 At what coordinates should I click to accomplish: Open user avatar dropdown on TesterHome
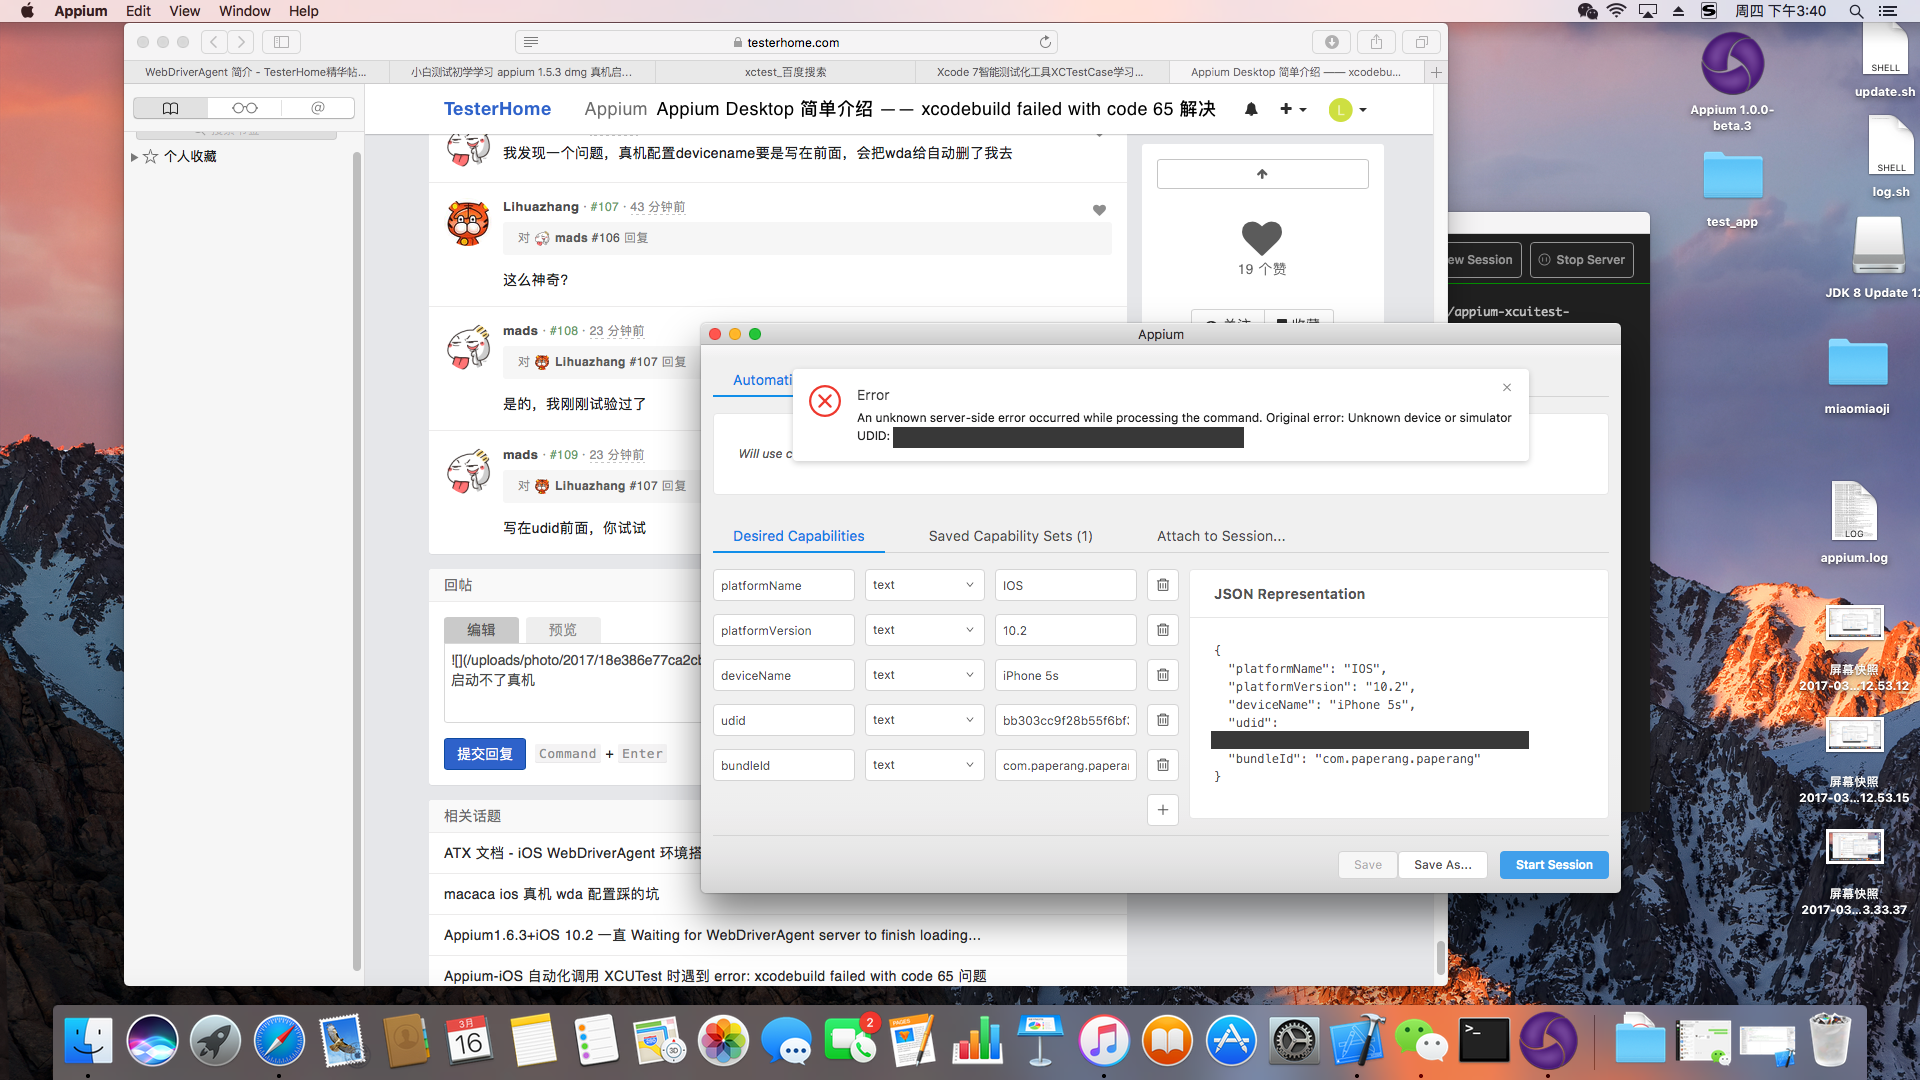click(x=1347, y=110)
